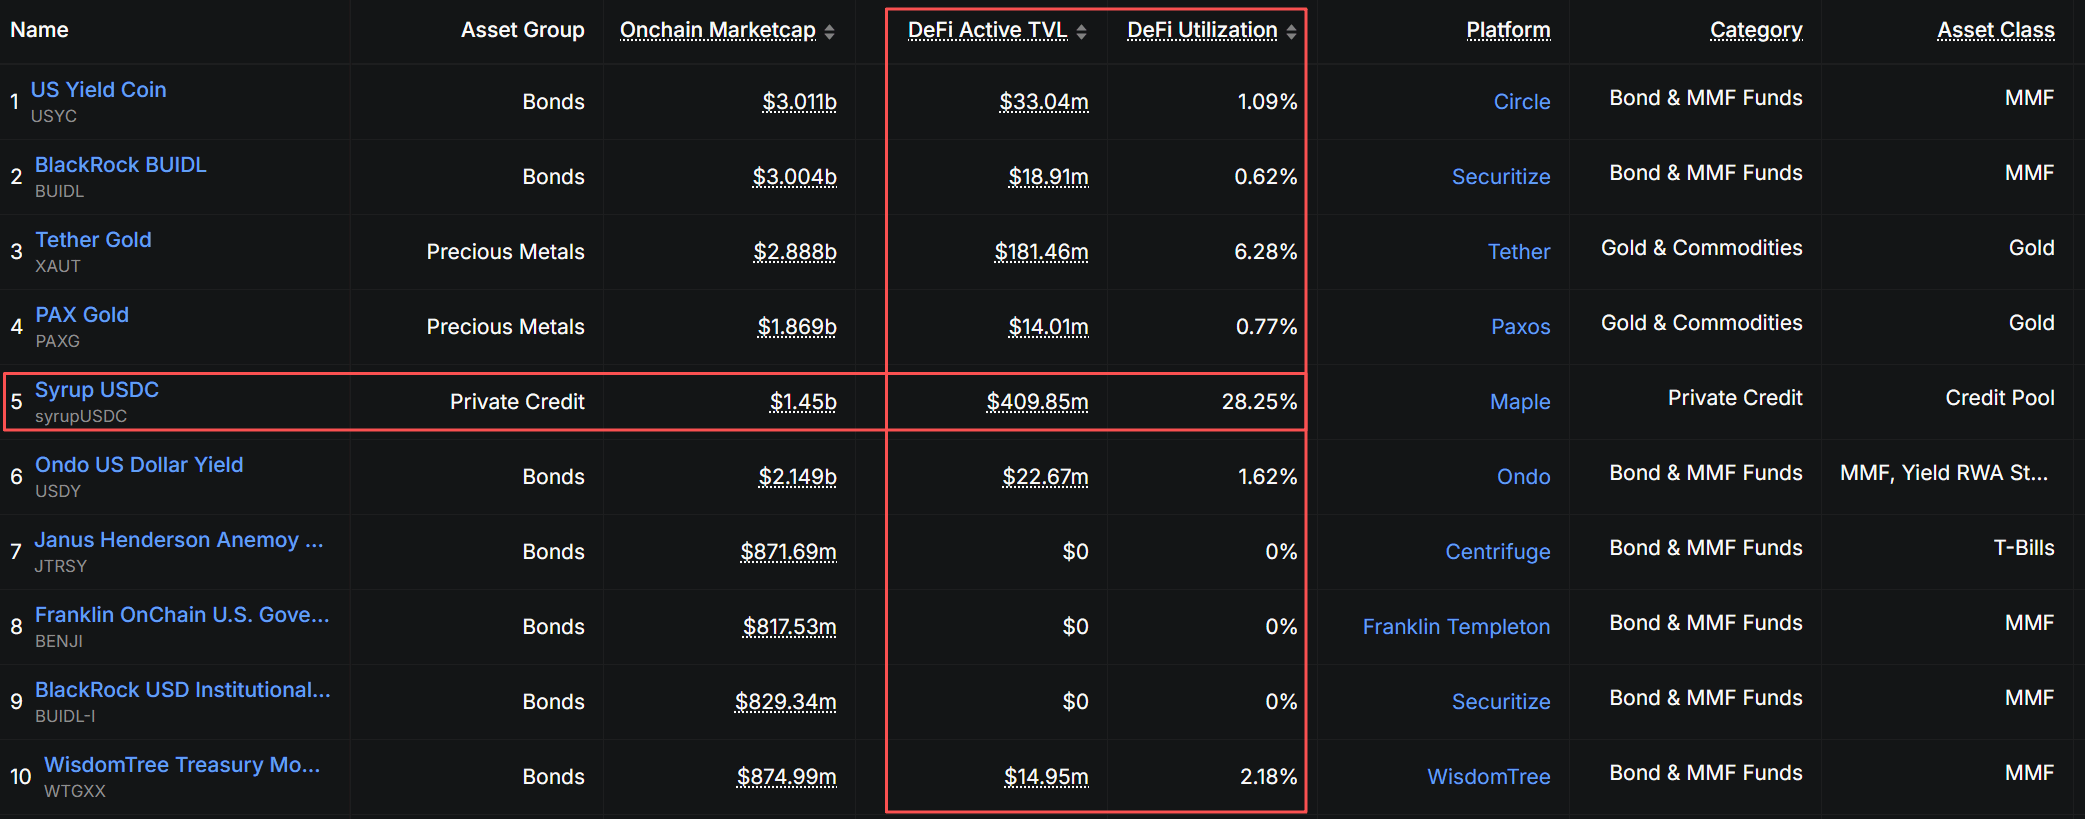Open PAX Gold asset details
The width and height of the screenshot is (2085, 819).
pyautogui.click(x=82, y=314)
